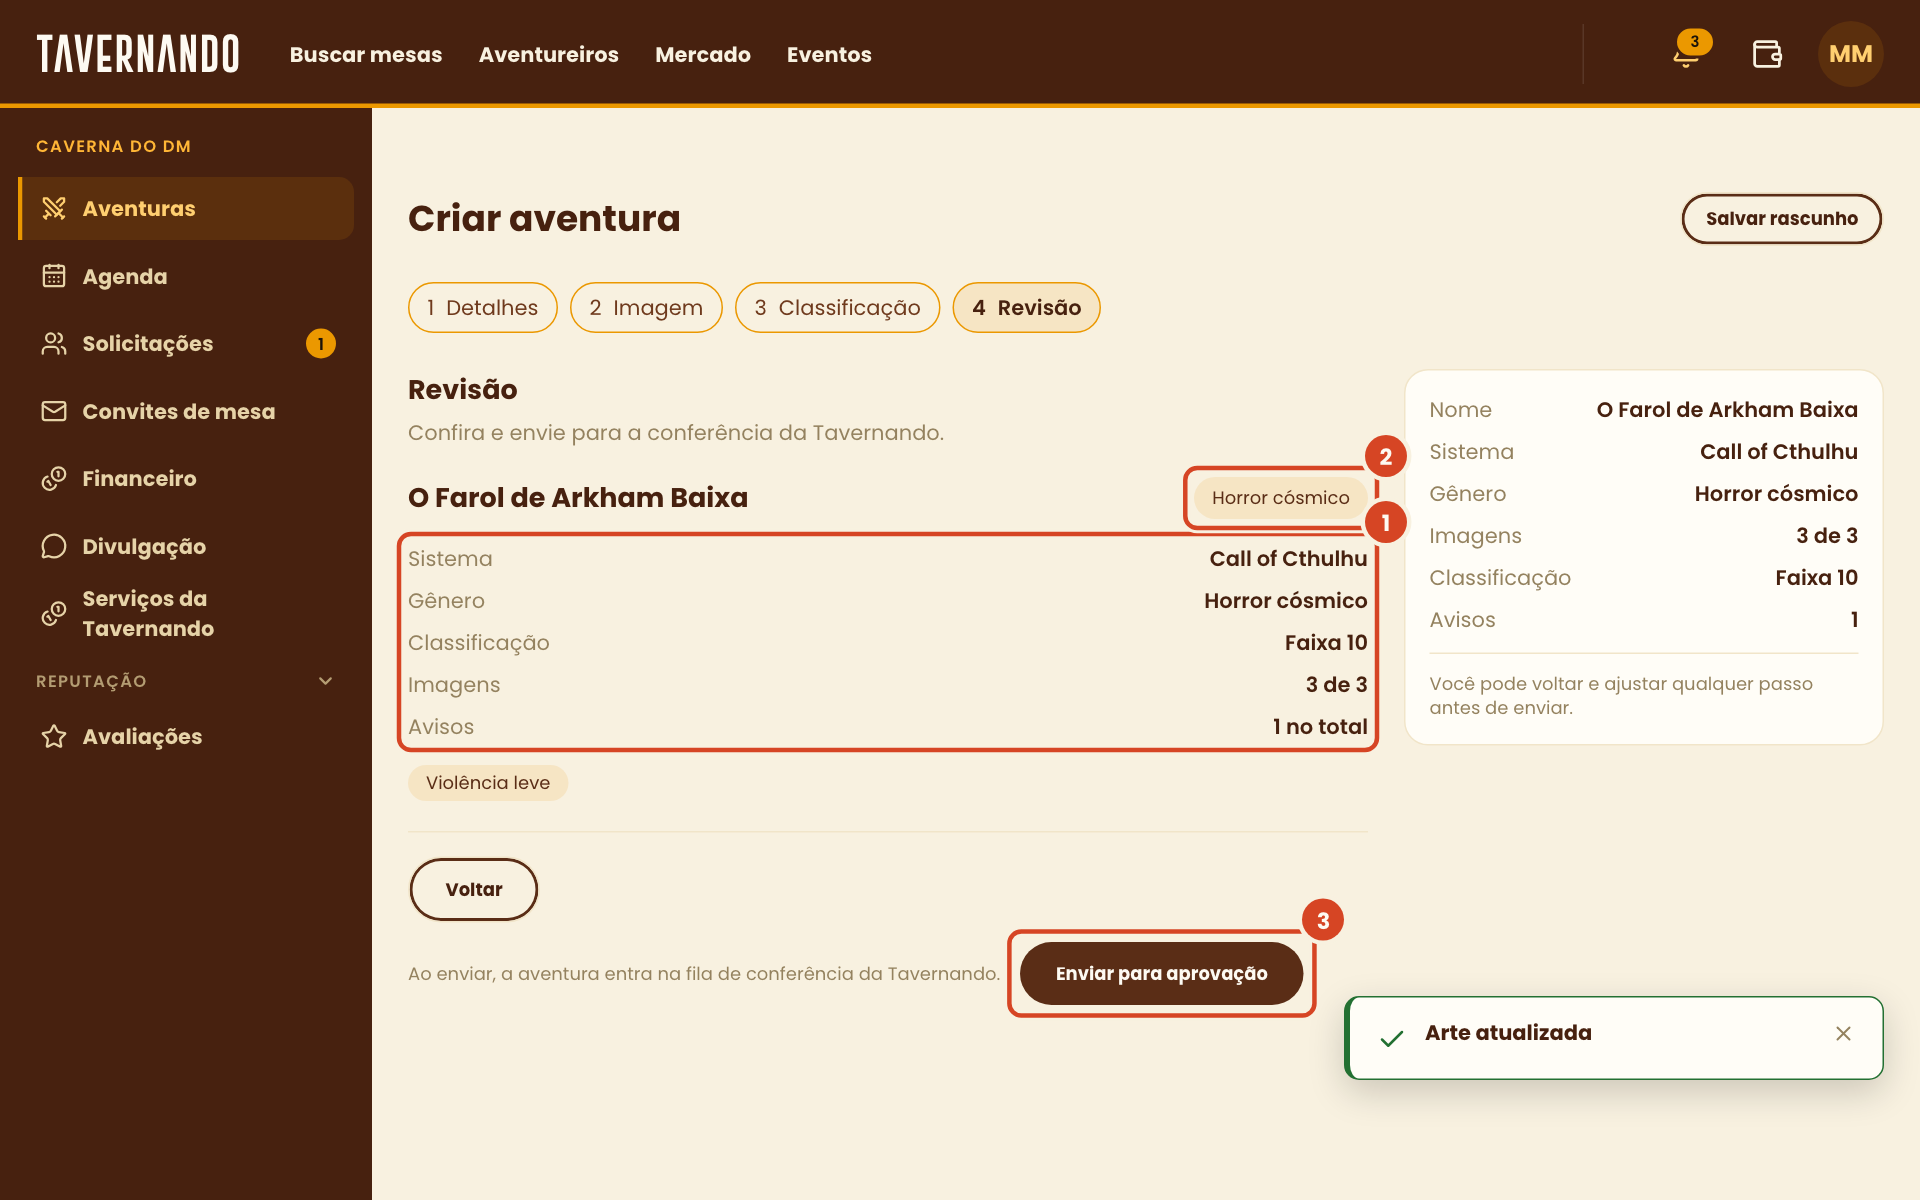Open Financeiro in the sidebar
Screen dimensions: 1920x1200
pyautogui.click(x=186, y=478)
